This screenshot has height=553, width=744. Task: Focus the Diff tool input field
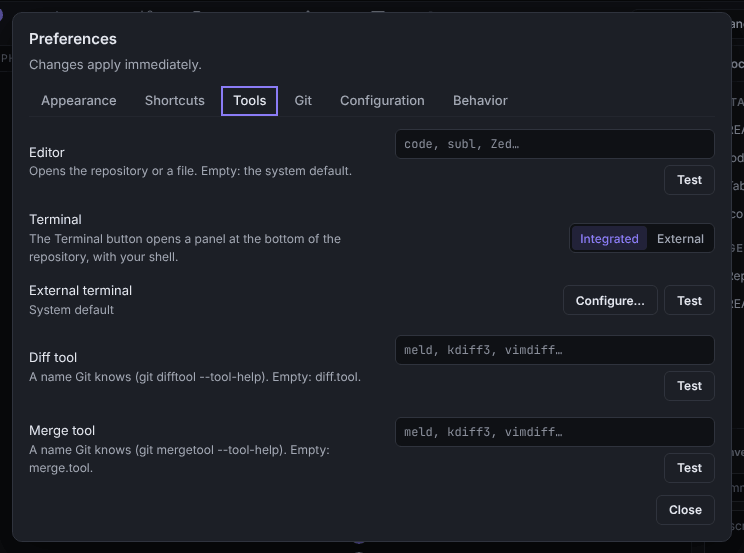[x=555, y=350]
